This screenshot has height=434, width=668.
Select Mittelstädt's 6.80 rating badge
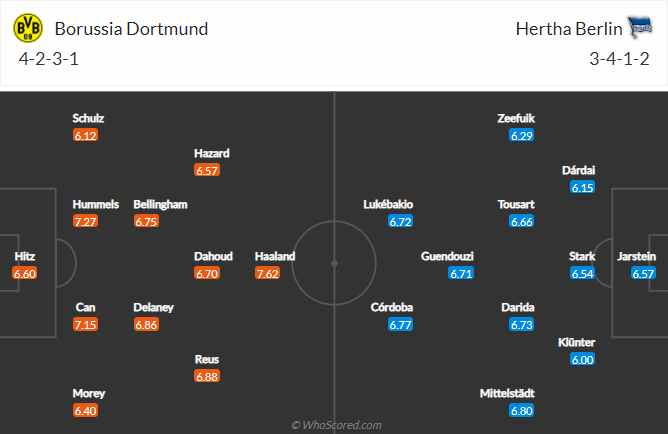pyautogui.click(x=520, y=410)
